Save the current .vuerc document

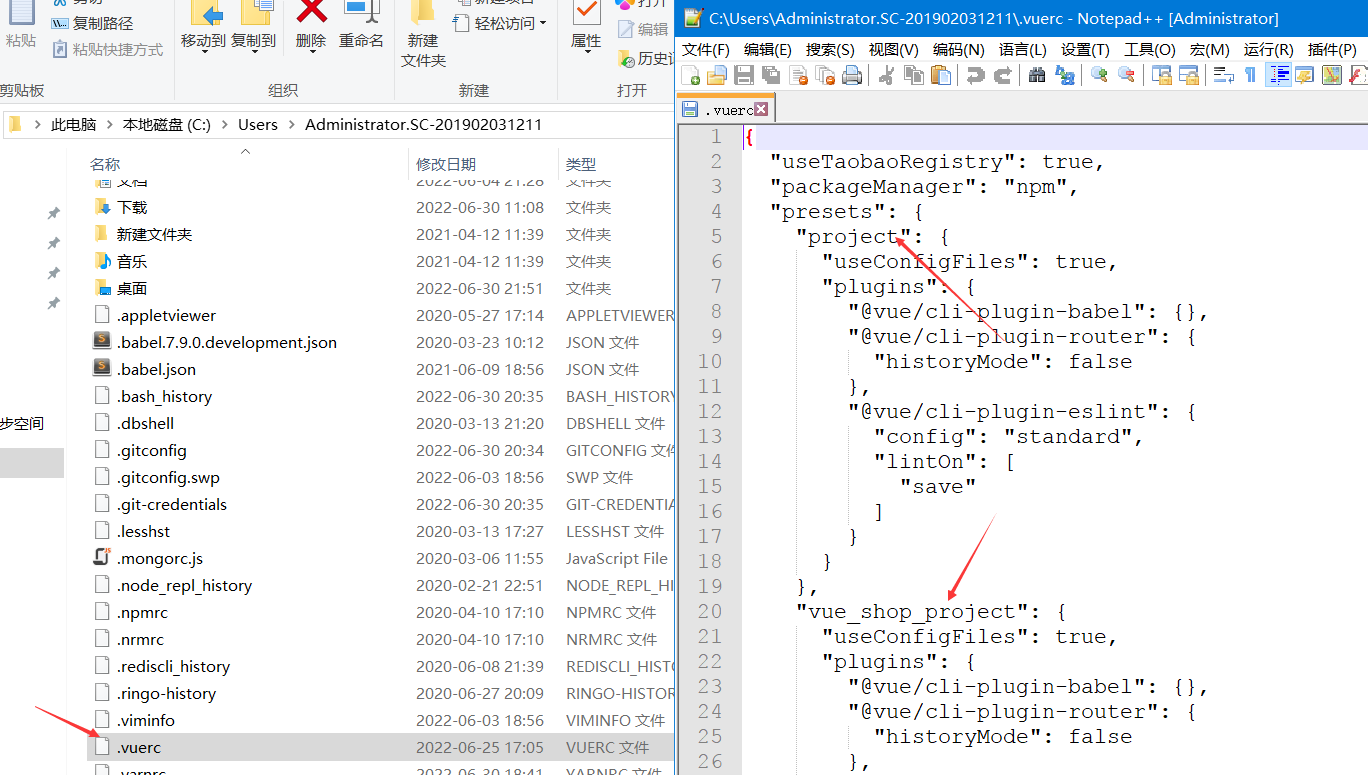[744, 75]
